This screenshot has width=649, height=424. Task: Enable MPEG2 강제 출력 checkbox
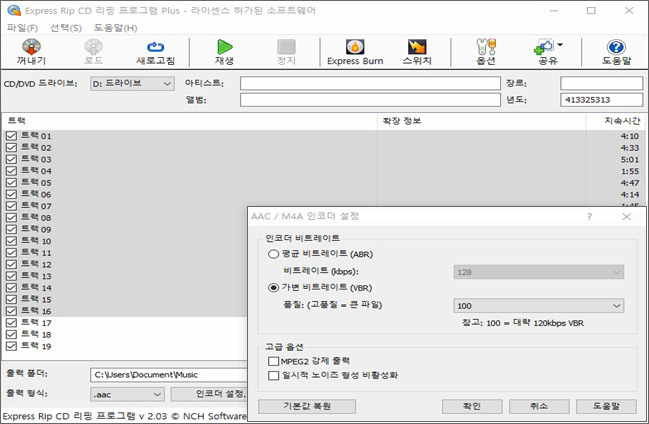pos(273,361)
